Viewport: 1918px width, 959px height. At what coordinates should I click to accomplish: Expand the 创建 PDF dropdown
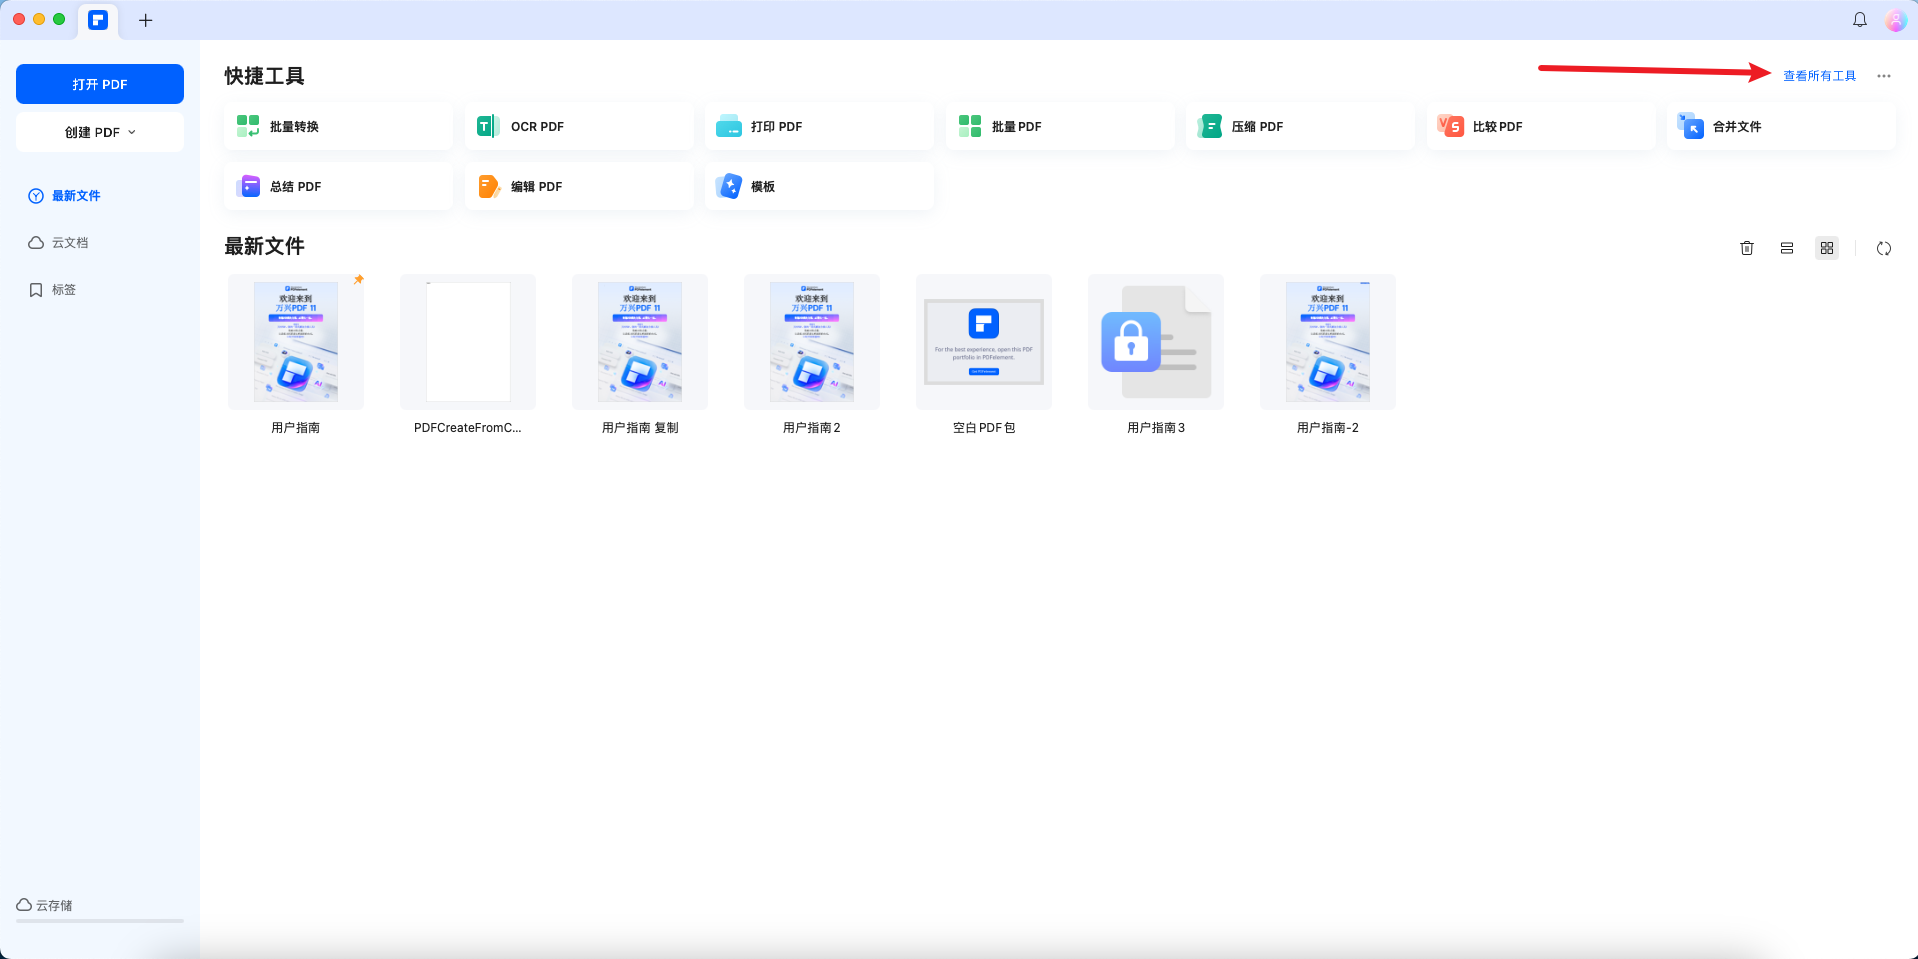[x=100, y=132]
